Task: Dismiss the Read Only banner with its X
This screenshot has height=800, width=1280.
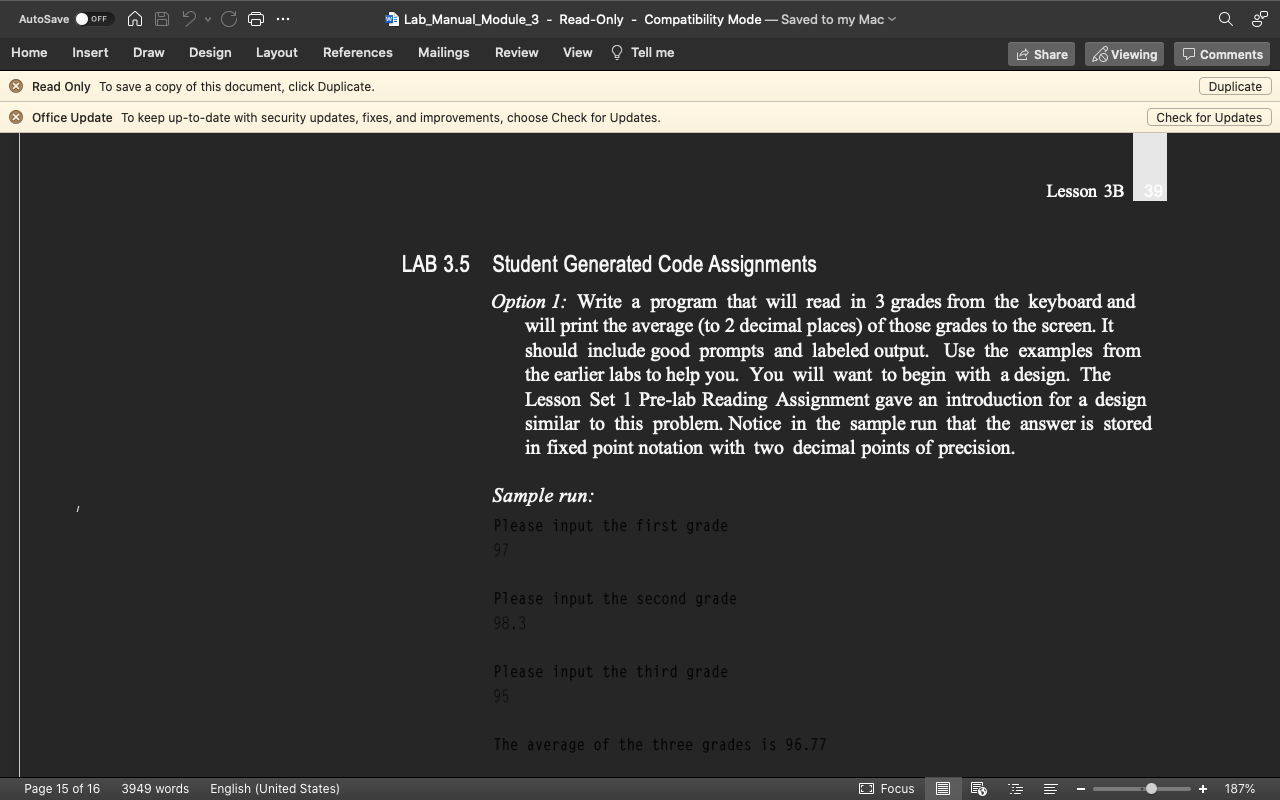Action: [16, 86]
